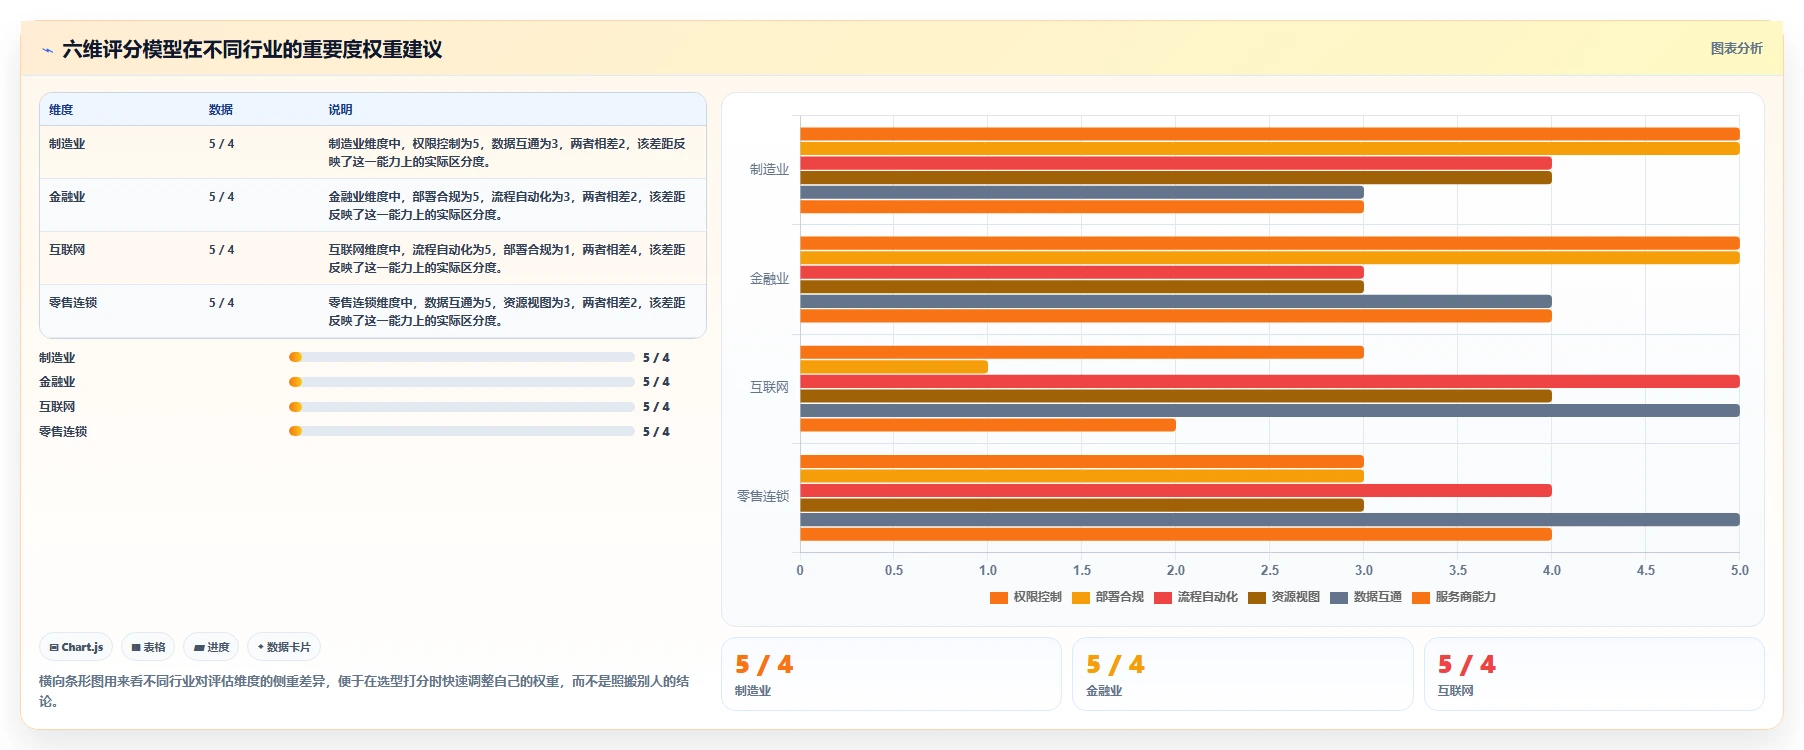The width and height of the screenshot is (1804, 750).
Task: Select the 表格 tag chip
Action: point(148,647)
